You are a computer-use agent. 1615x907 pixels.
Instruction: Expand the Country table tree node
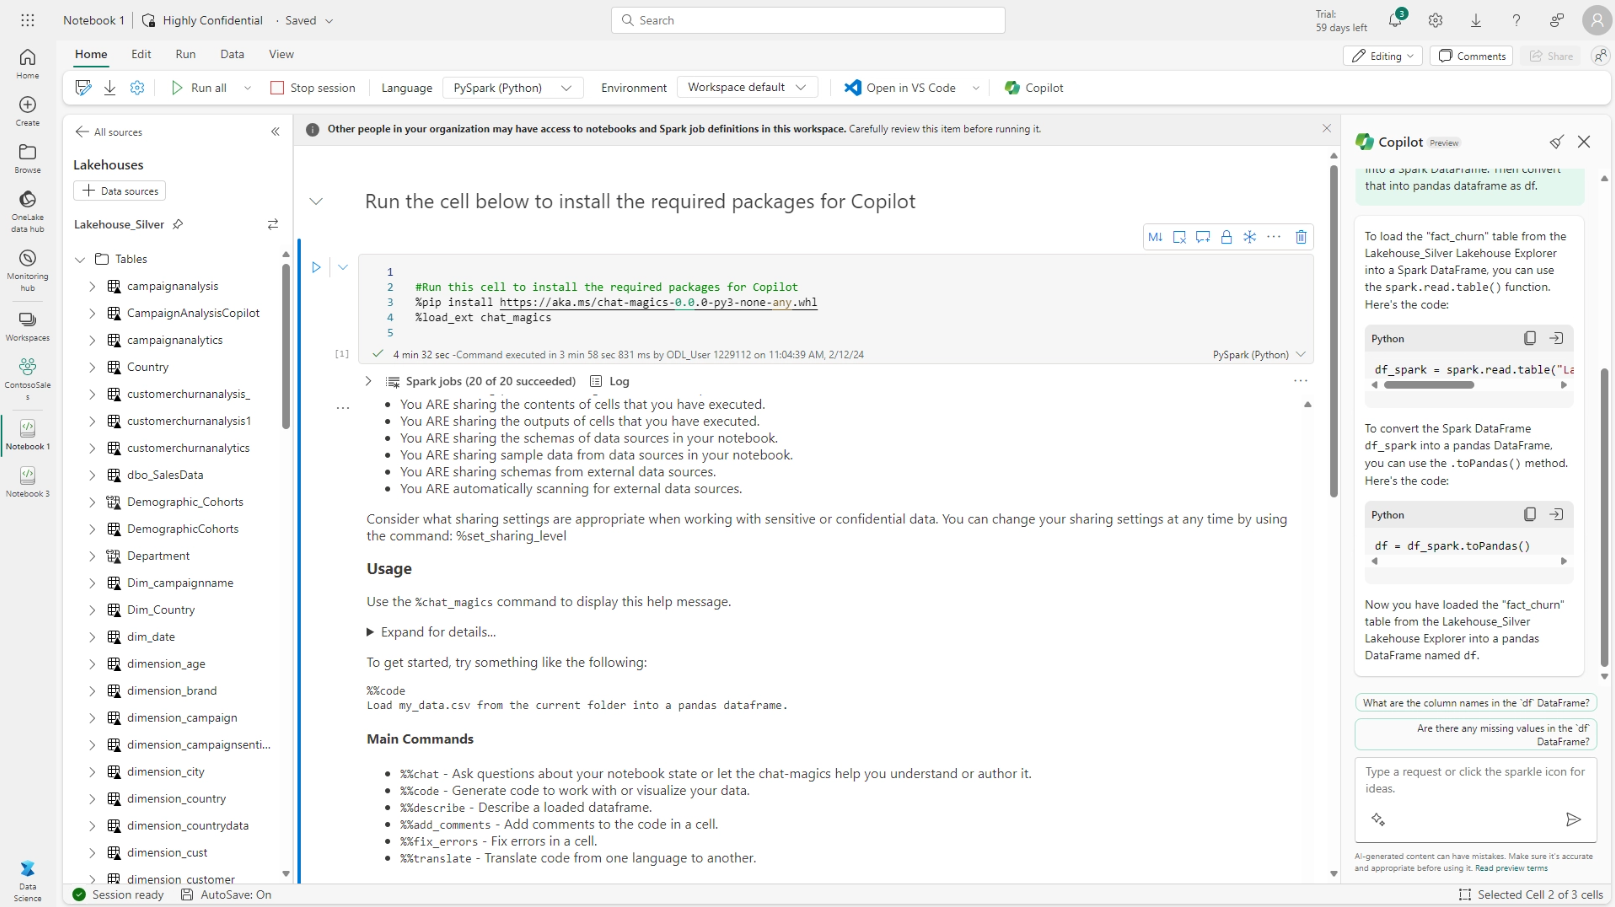click(92, 367)
